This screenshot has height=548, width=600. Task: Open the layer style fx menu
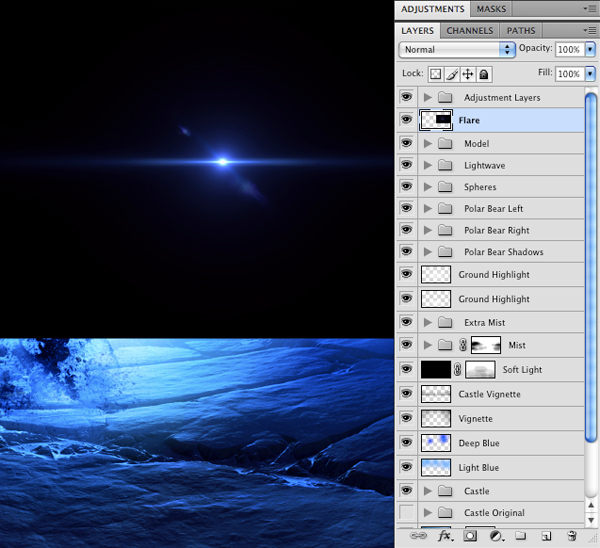445,536
